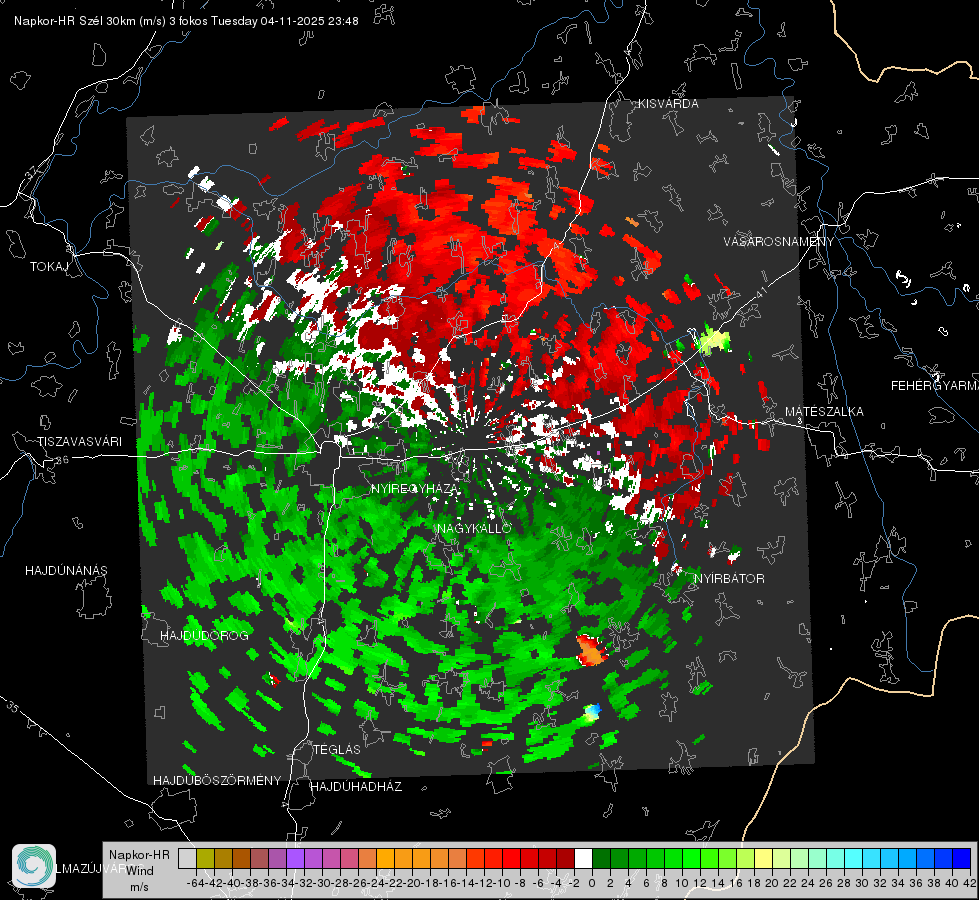Select the MÁTÉSZALKA city label
979x900 pixels.
824,412
